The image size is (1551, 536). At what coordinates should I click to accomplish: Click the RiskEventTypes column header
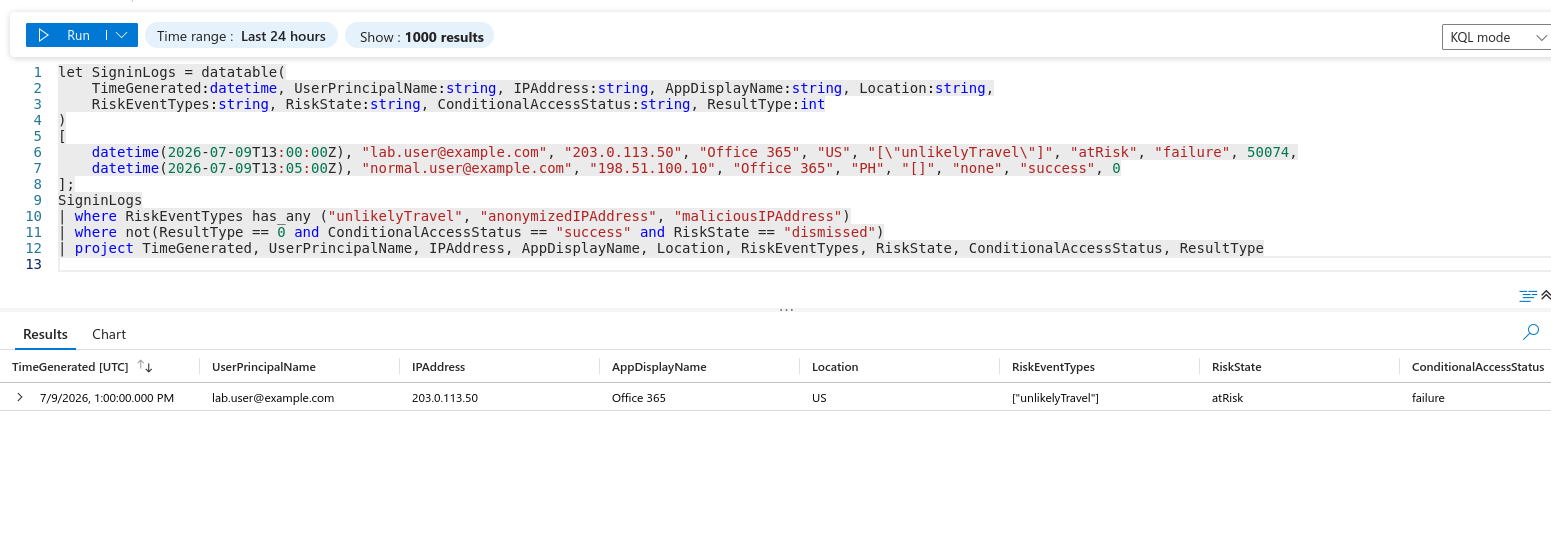click(x=1053, y=367)
